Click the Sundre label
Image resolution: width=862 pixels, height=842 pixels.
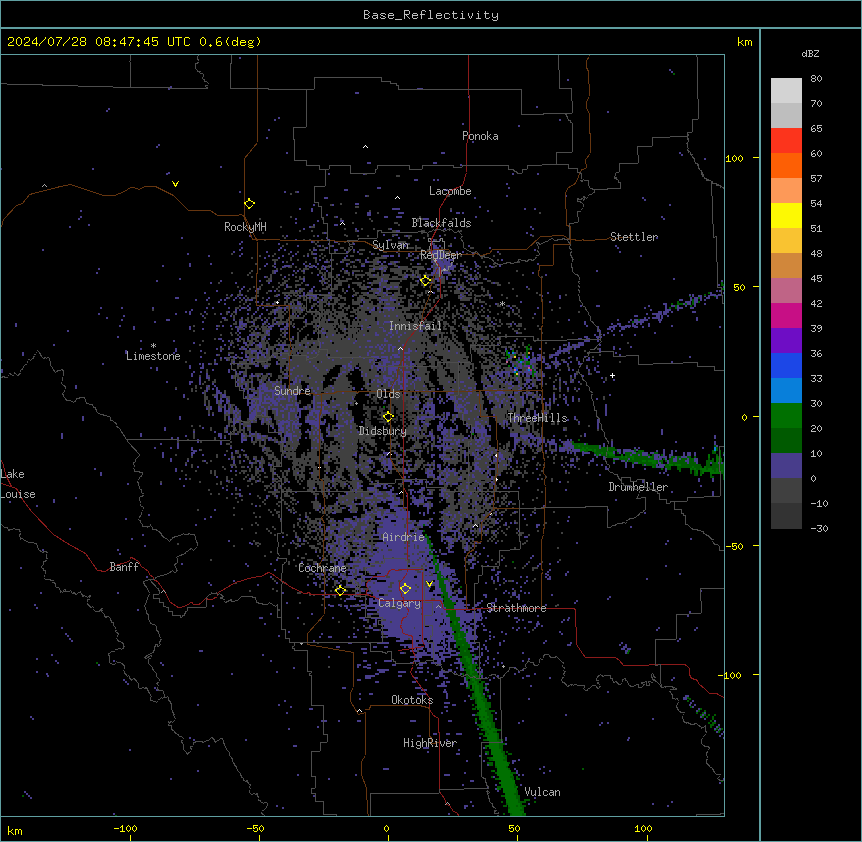pos(292,391)
